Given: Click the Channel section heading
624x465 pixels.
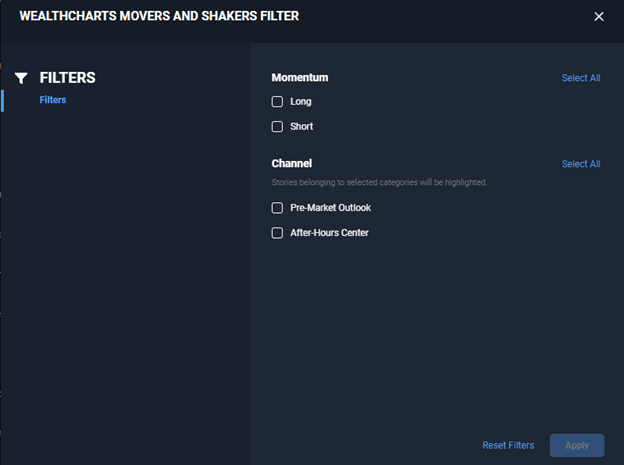Looking at the screenshot, I should 292,164.
